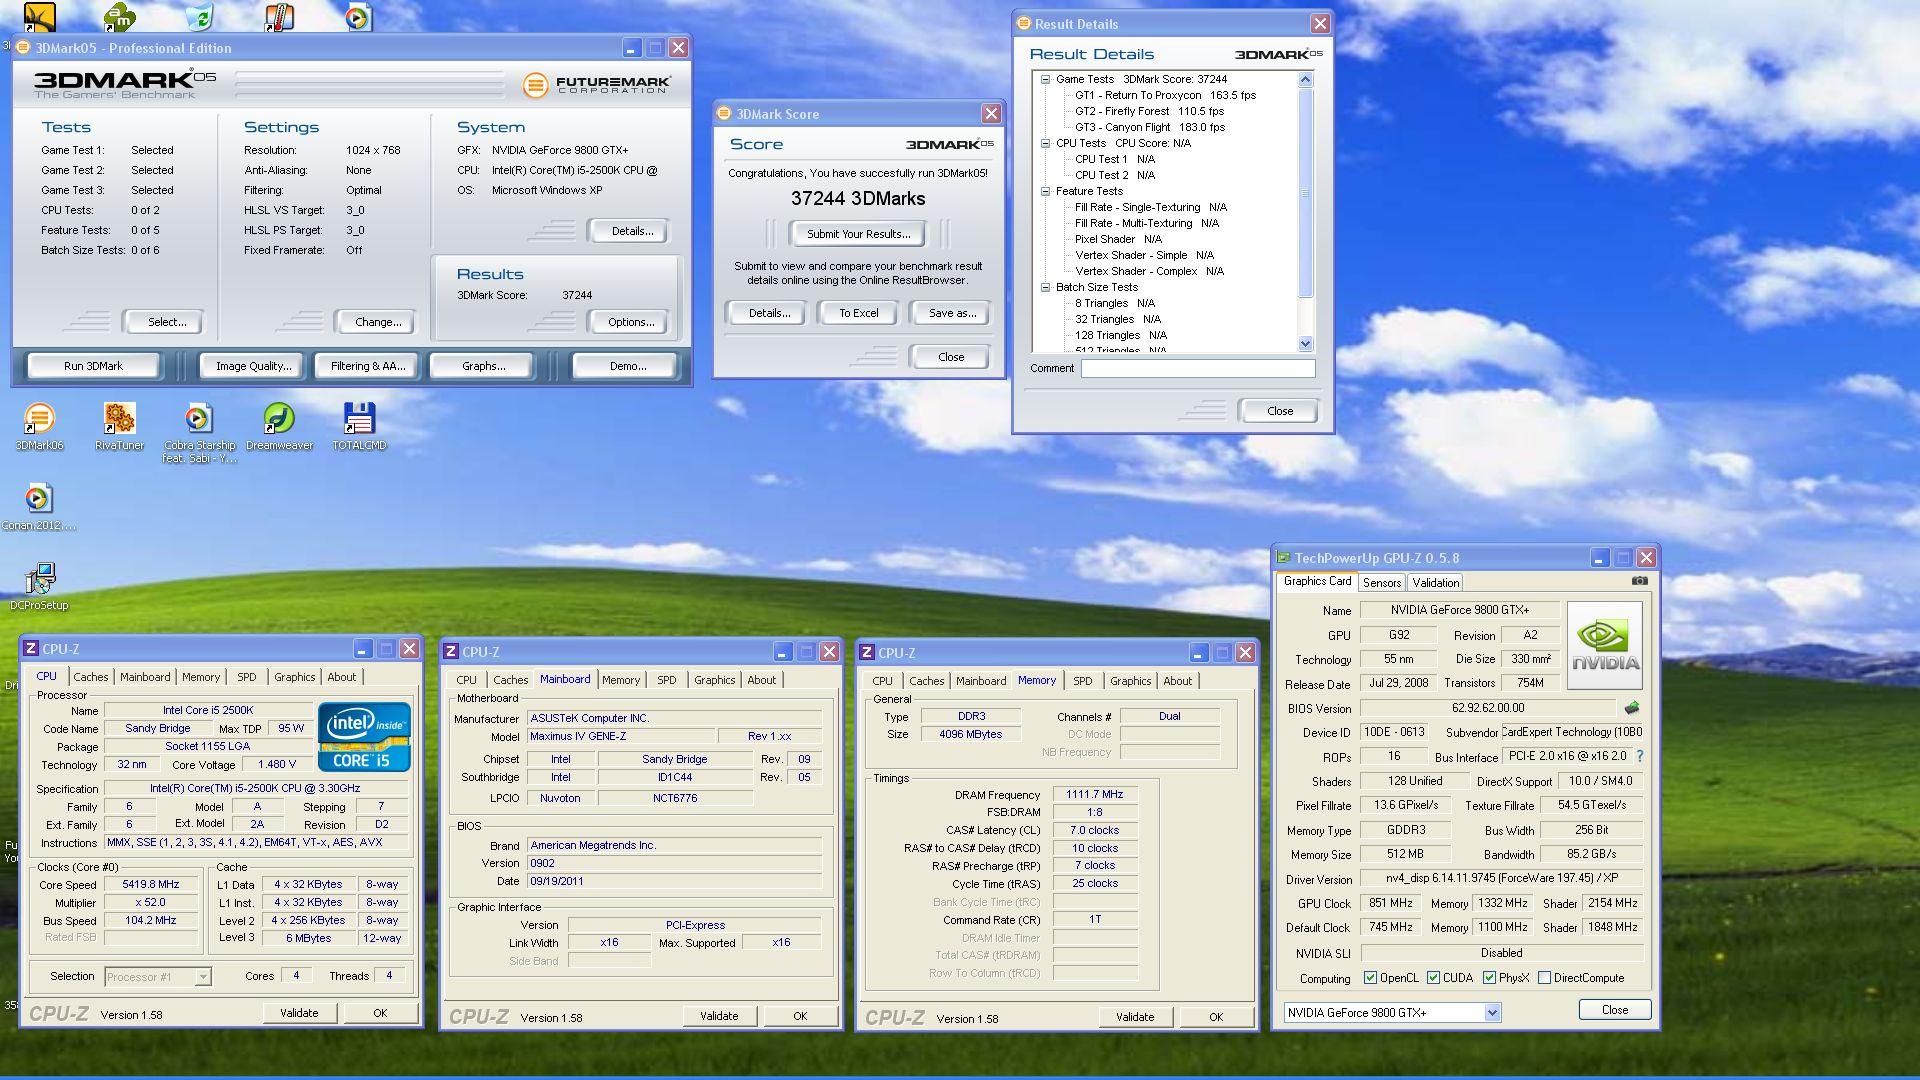Click the GPU-Z screenshot camera icon
The image size is (1920, 1080).
pyautogui.click(x=1639, y=581)
